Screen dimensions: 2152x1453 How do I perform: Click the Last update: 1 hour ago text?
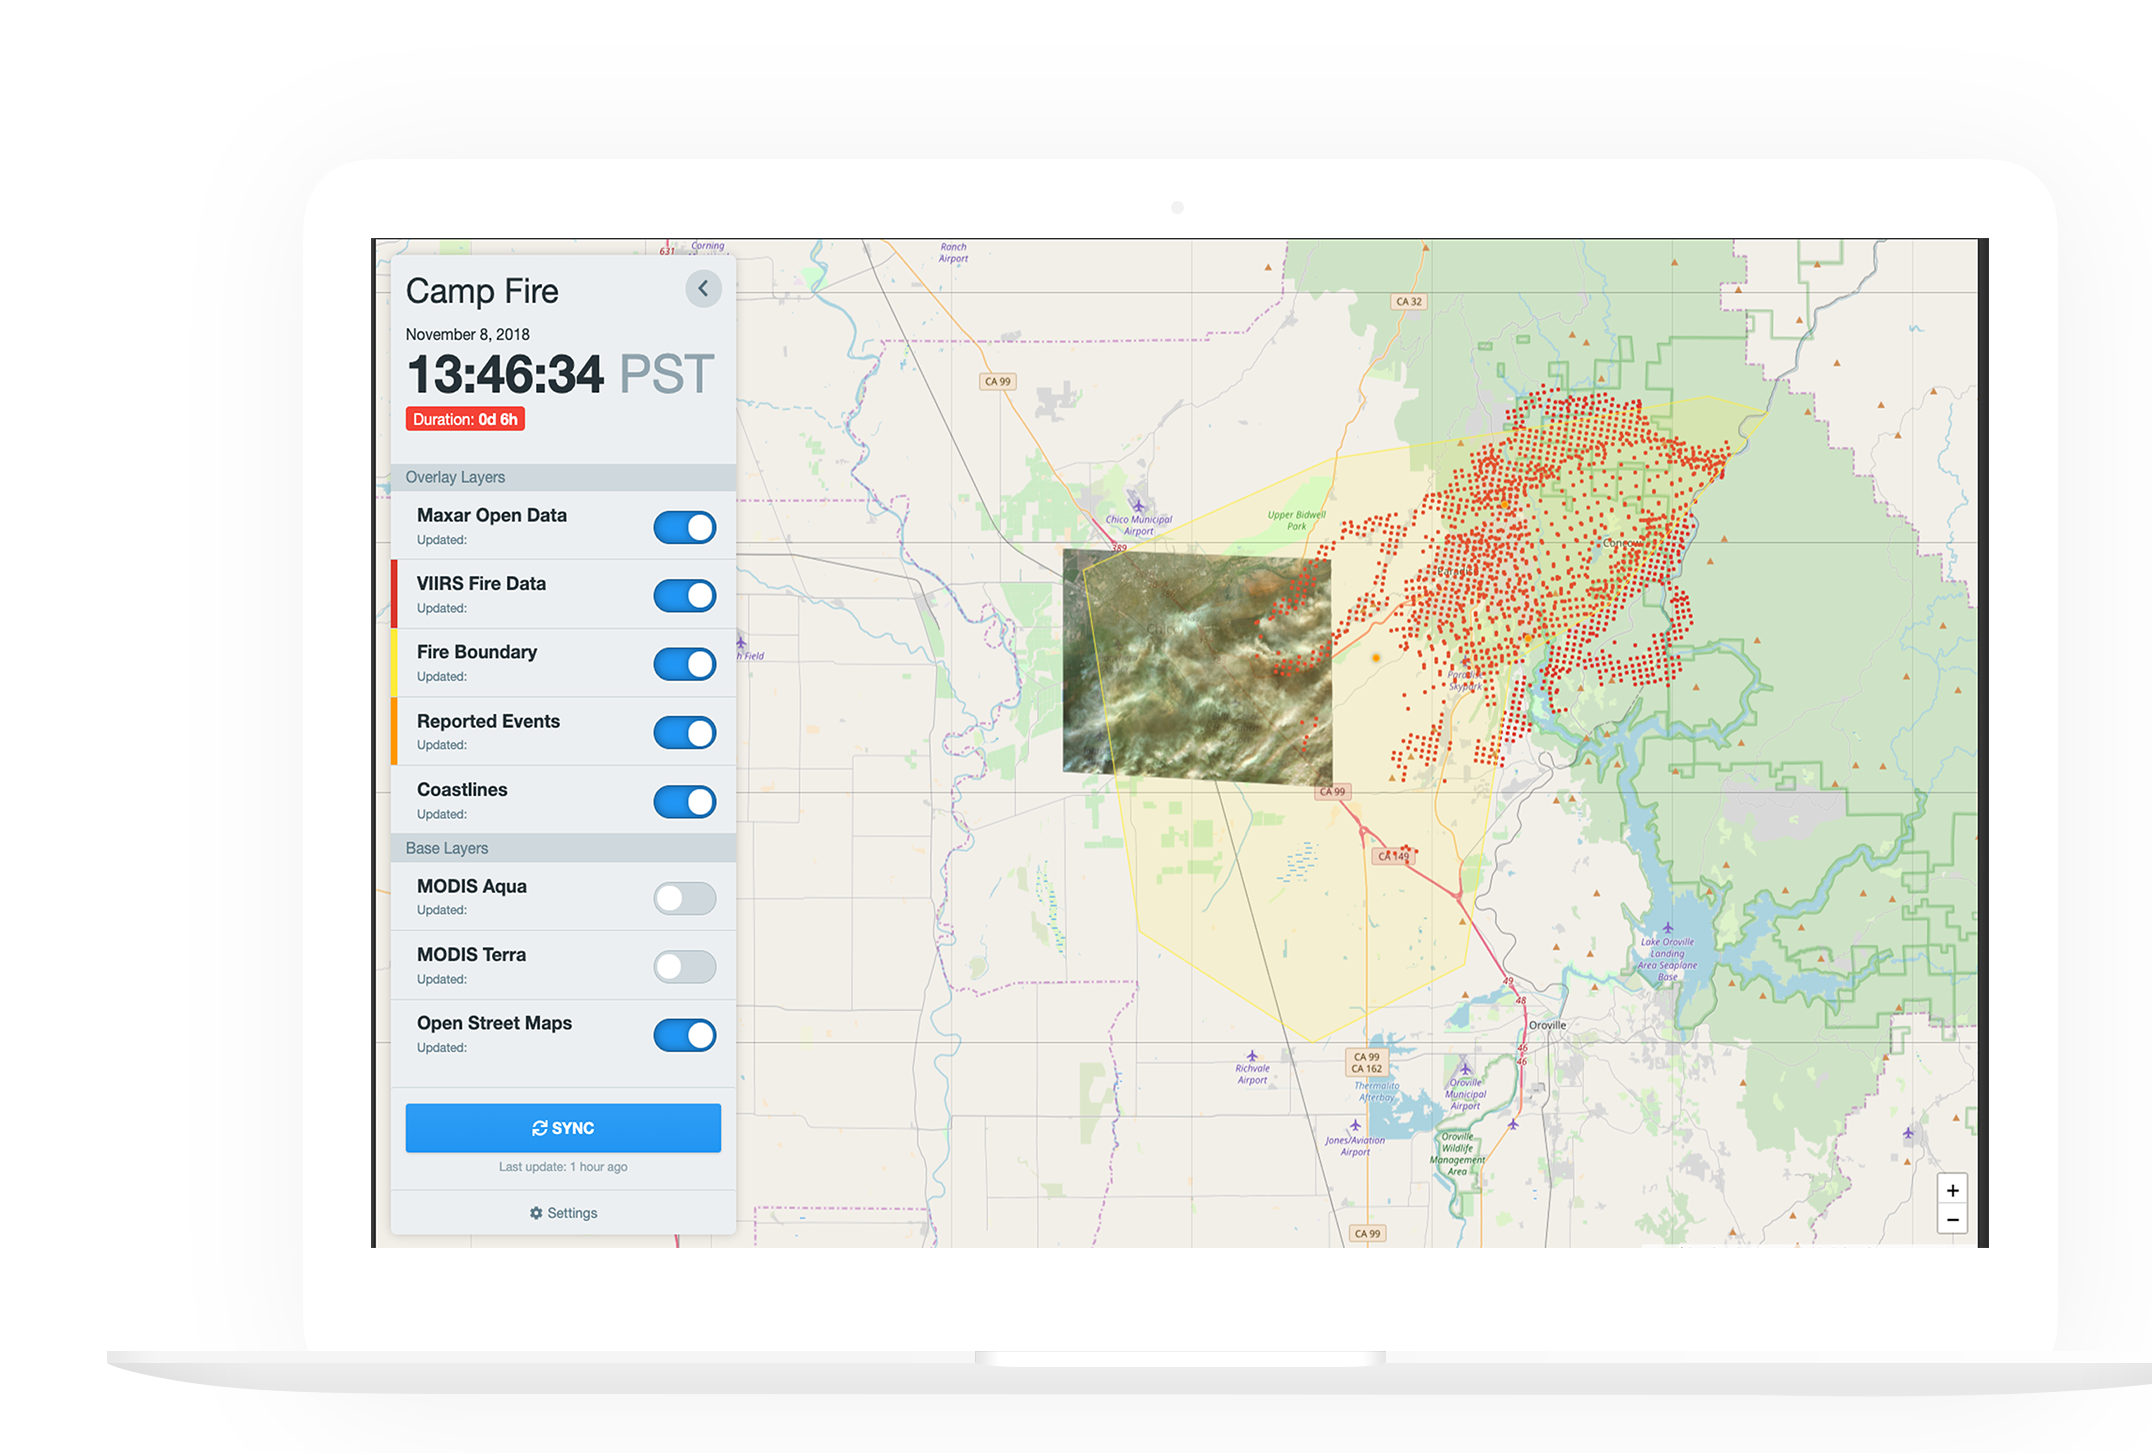coord(563,1167)
